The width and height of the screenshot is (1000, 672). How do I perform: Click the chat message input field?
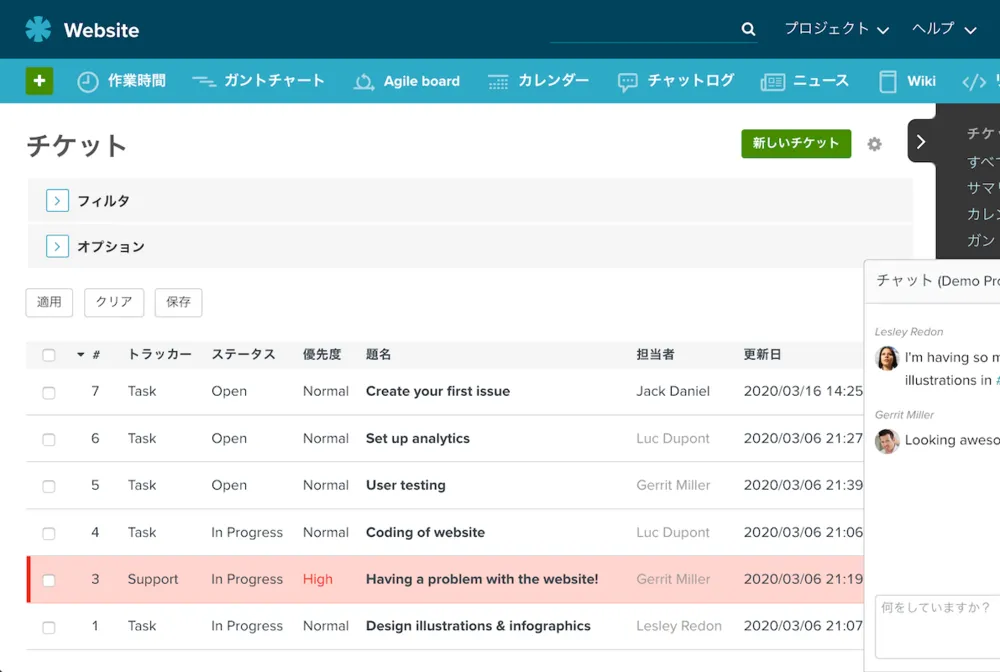(x=935, y=625)
